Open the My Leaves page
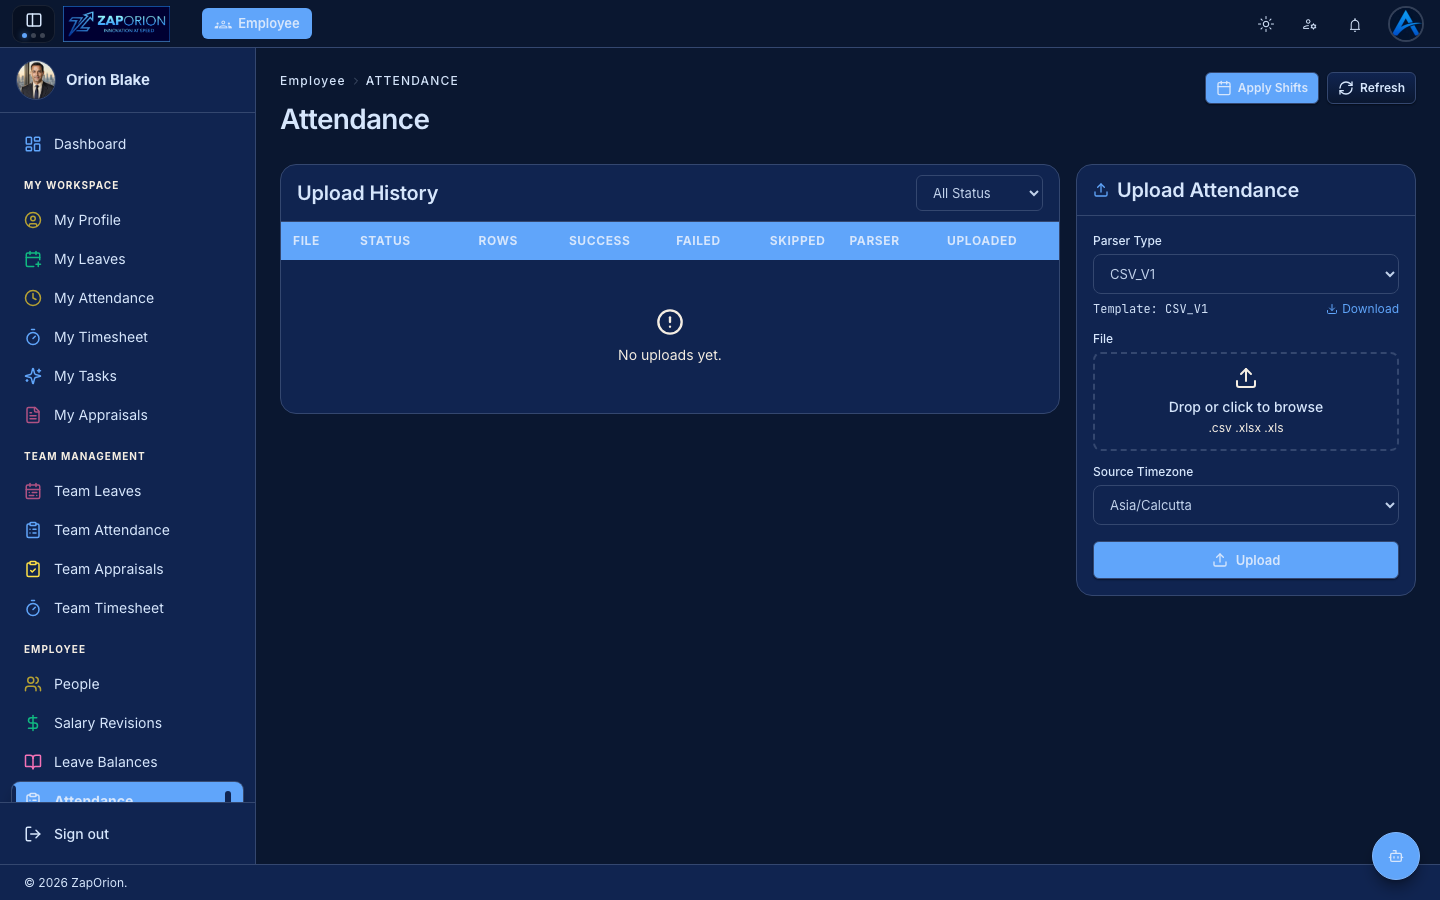The width and height of the screenshot is (1440, 900). (x=127, y=259)
